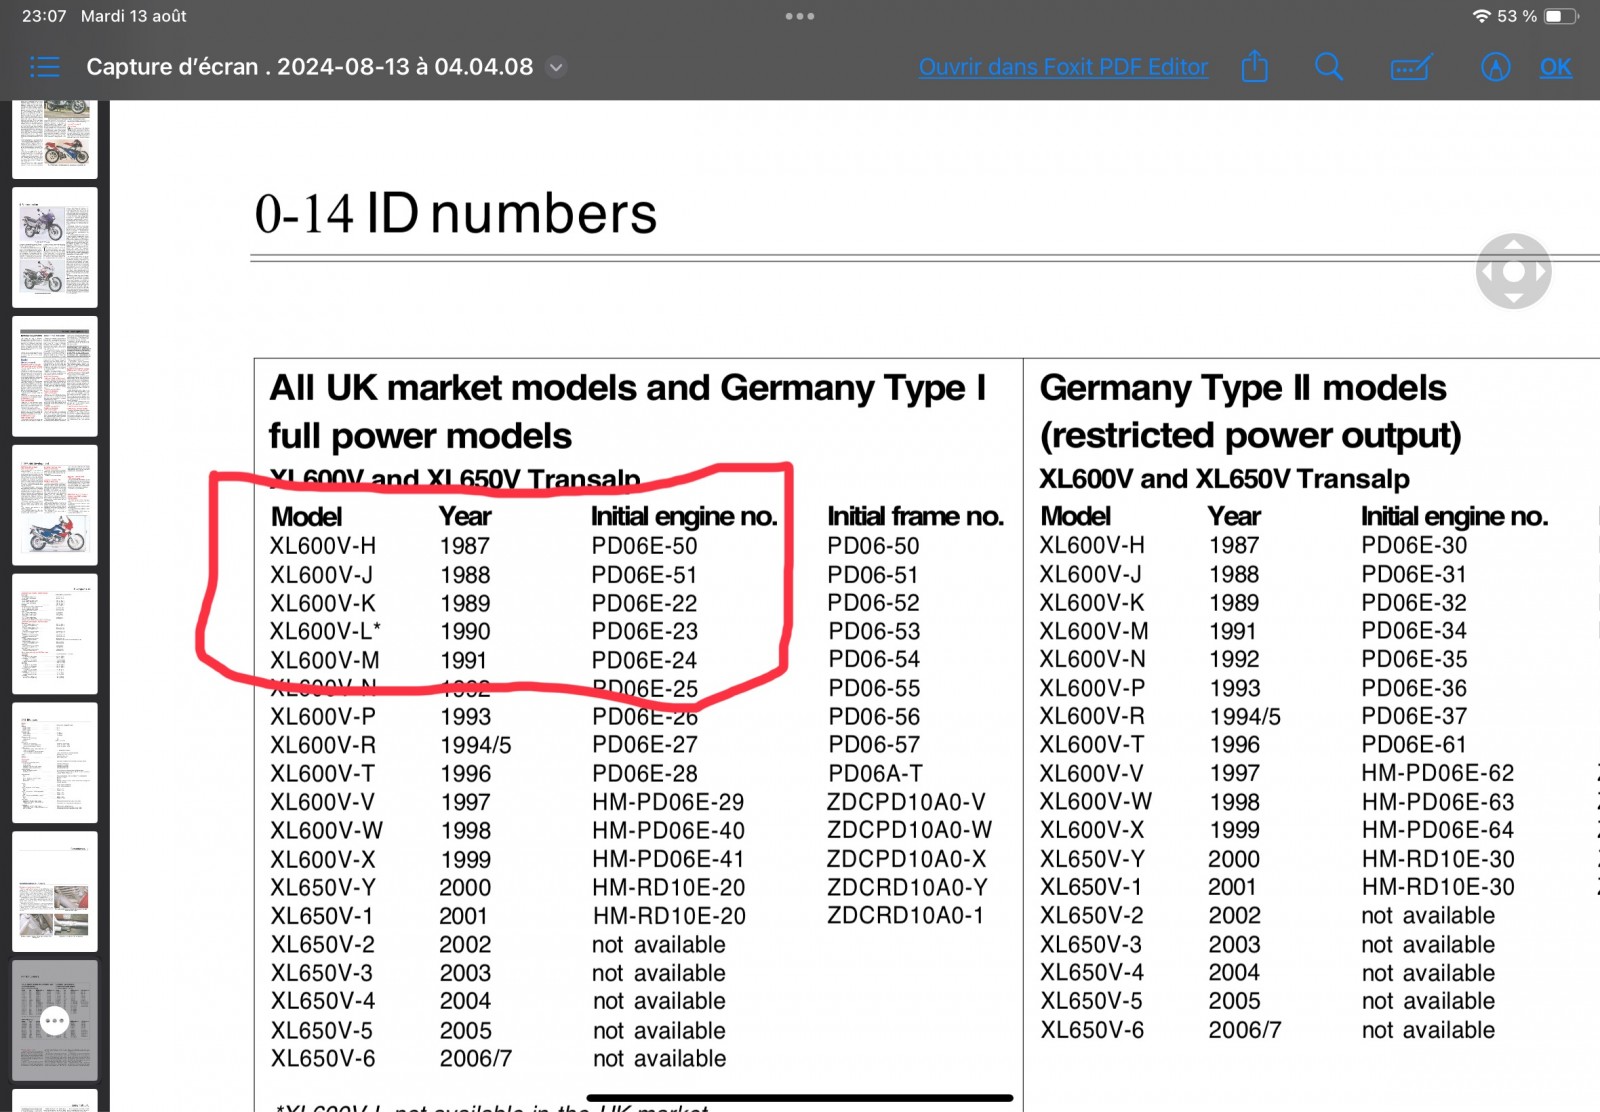1600x1112 pixels.
Task: Tap the three-dot multitasking menu at top
Action: click(x=800, y=16)
